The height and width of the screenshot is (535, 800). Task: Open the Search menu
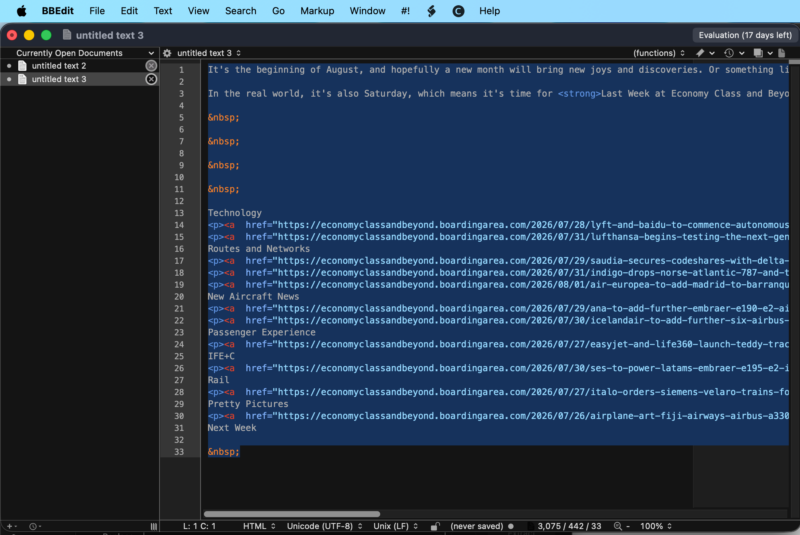pos(240,11)
